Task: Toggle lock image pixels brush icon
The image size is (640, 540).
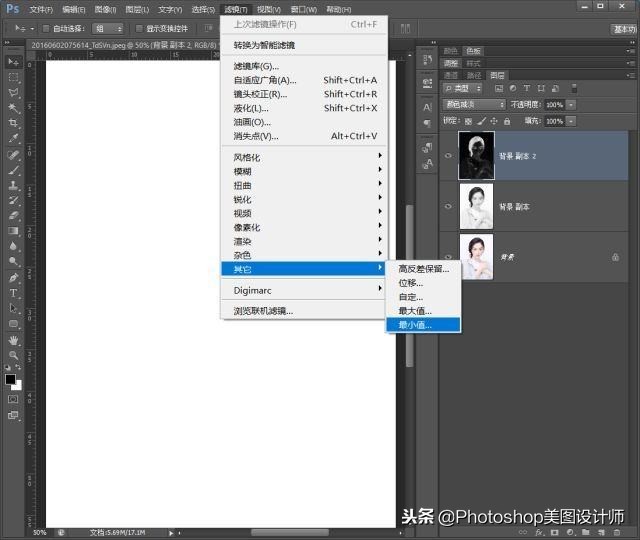Action: [482, 121]
